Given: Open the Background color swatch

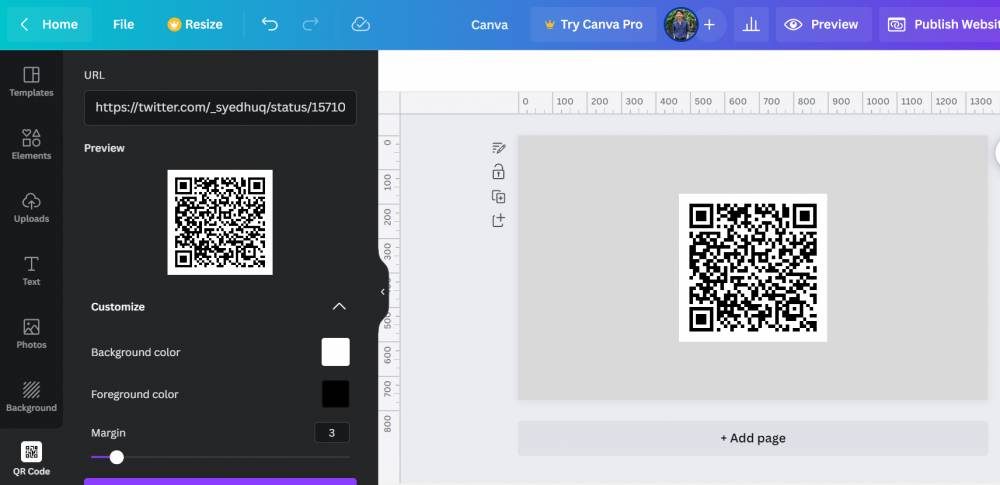Looking at the screenshot, I should tap(335, 352).
